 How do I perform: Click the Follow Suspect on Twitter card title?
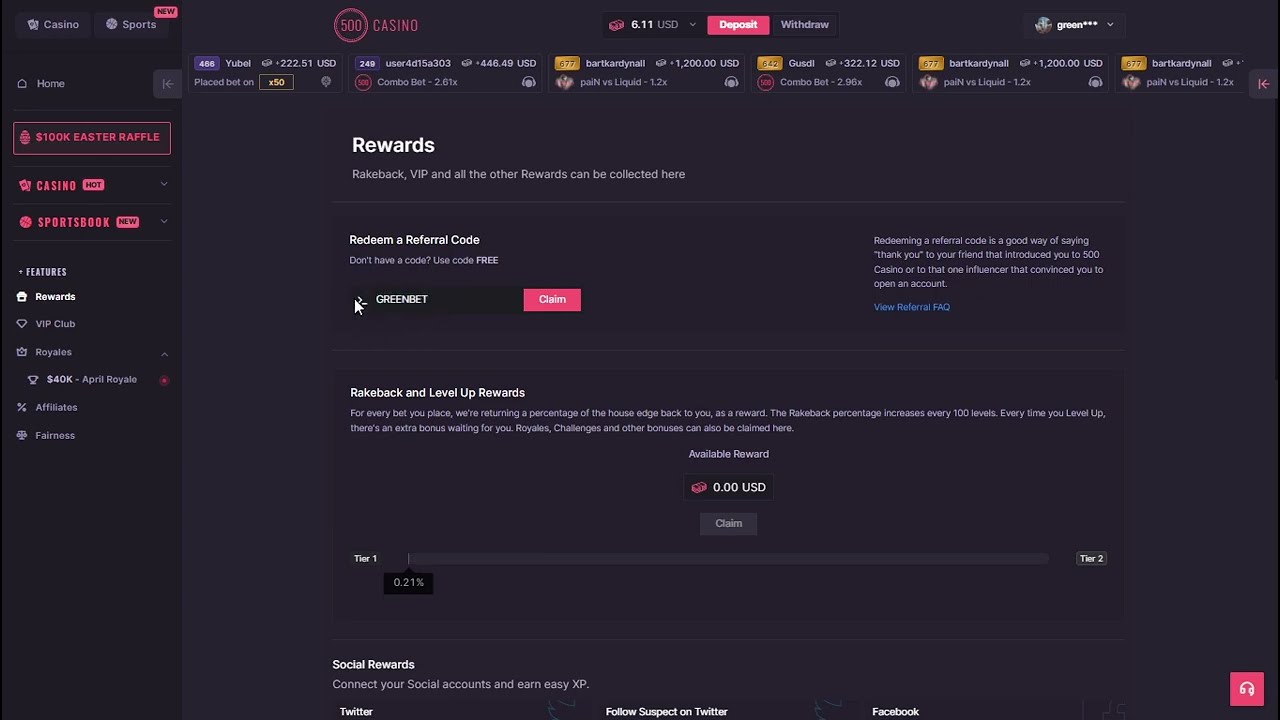click(x=666, y=712)
